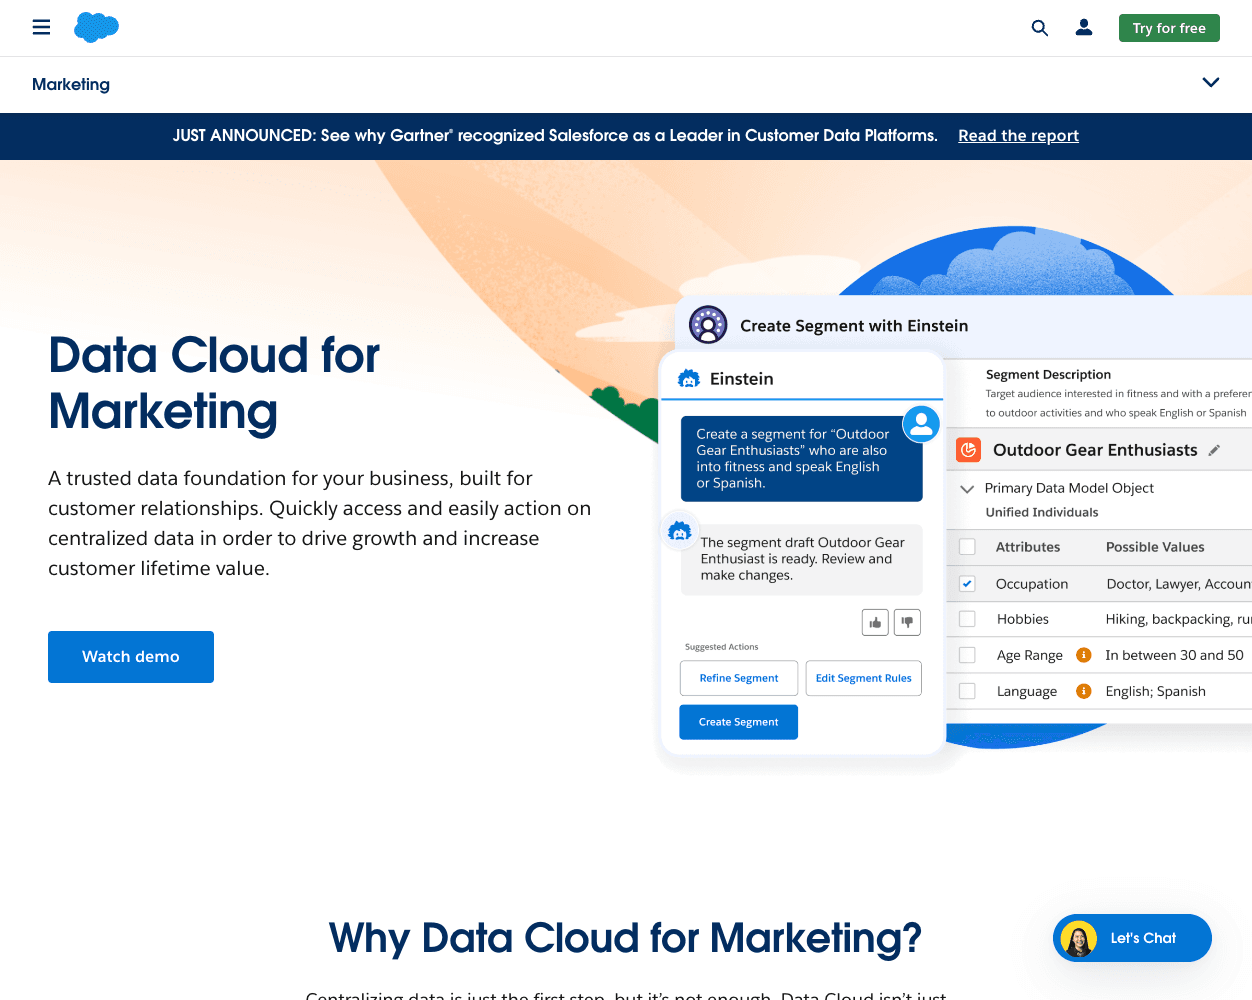Click the thumbs down feedback icon
The height and width of the screenshot is (1000, 1252).
[907, 622]
